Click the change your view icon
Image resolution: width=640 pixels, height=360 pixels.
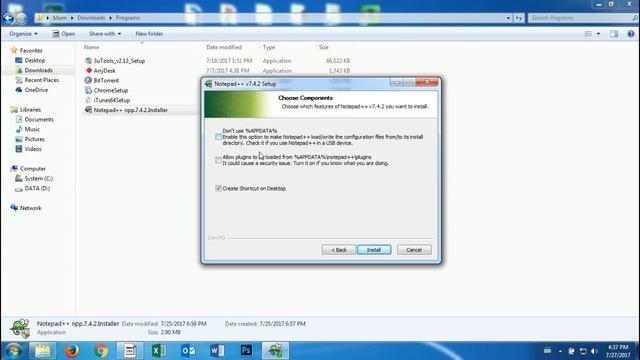point(588,34)
